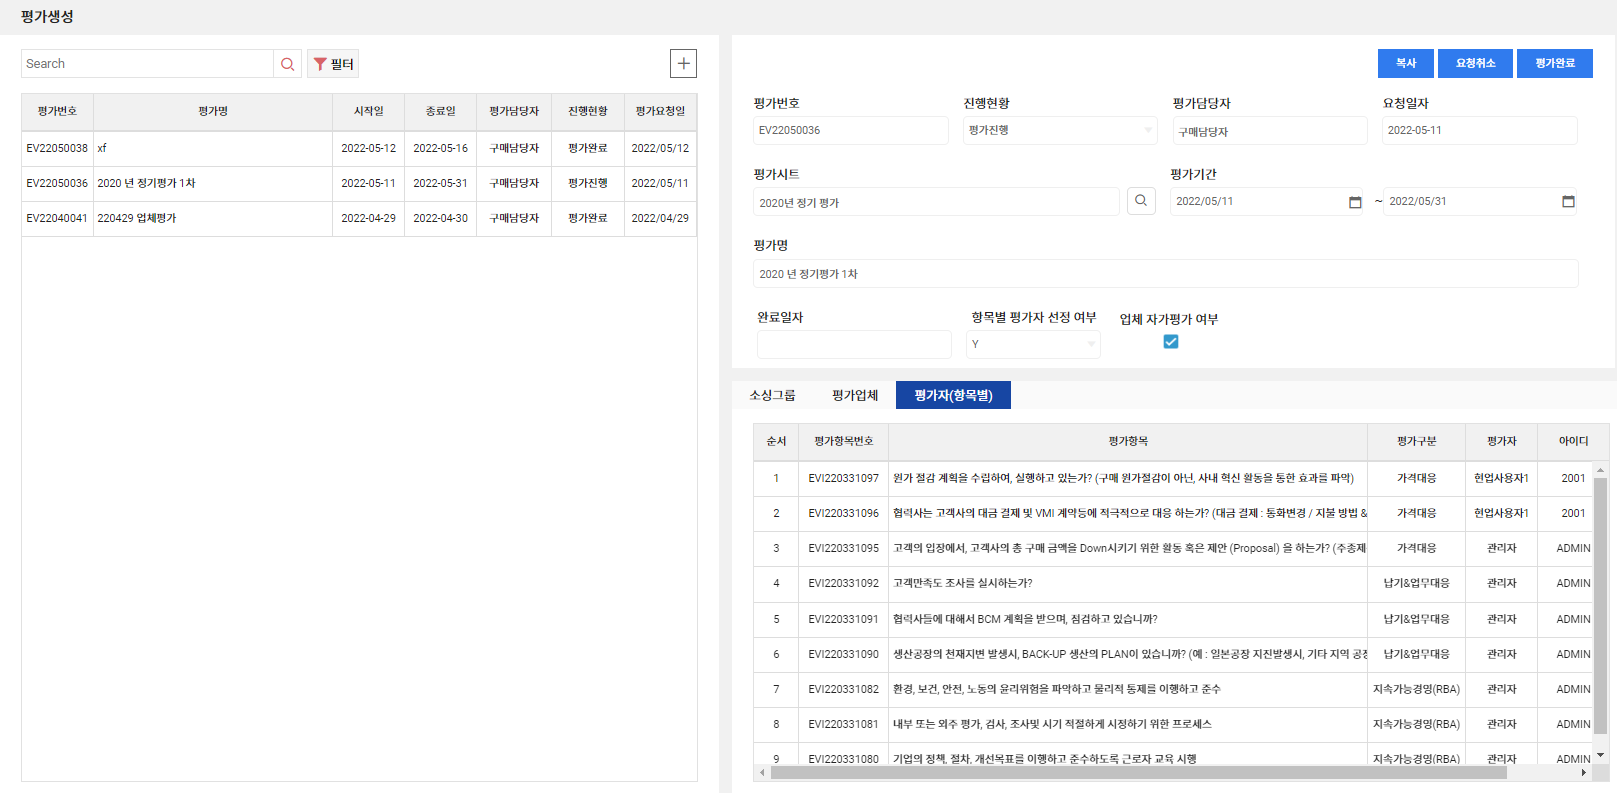
Task: Click the horizontal scrollbar right arrow
Action: [1583, 772]
